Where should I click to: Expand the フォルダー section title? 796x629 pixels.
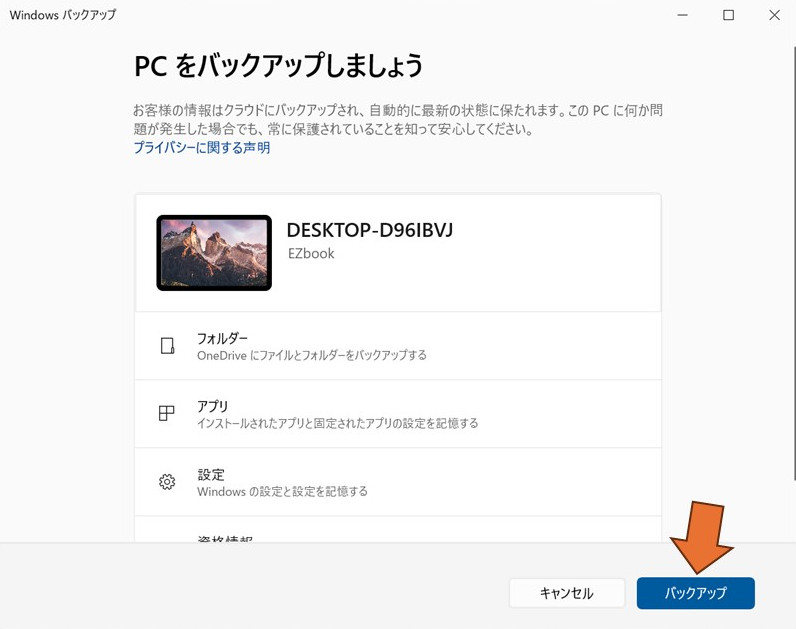tap(222, 338)
